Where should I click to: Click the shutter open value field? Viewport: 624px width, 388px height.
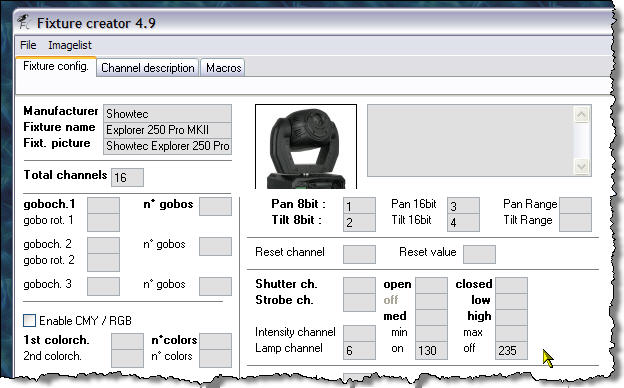point(432,286)
